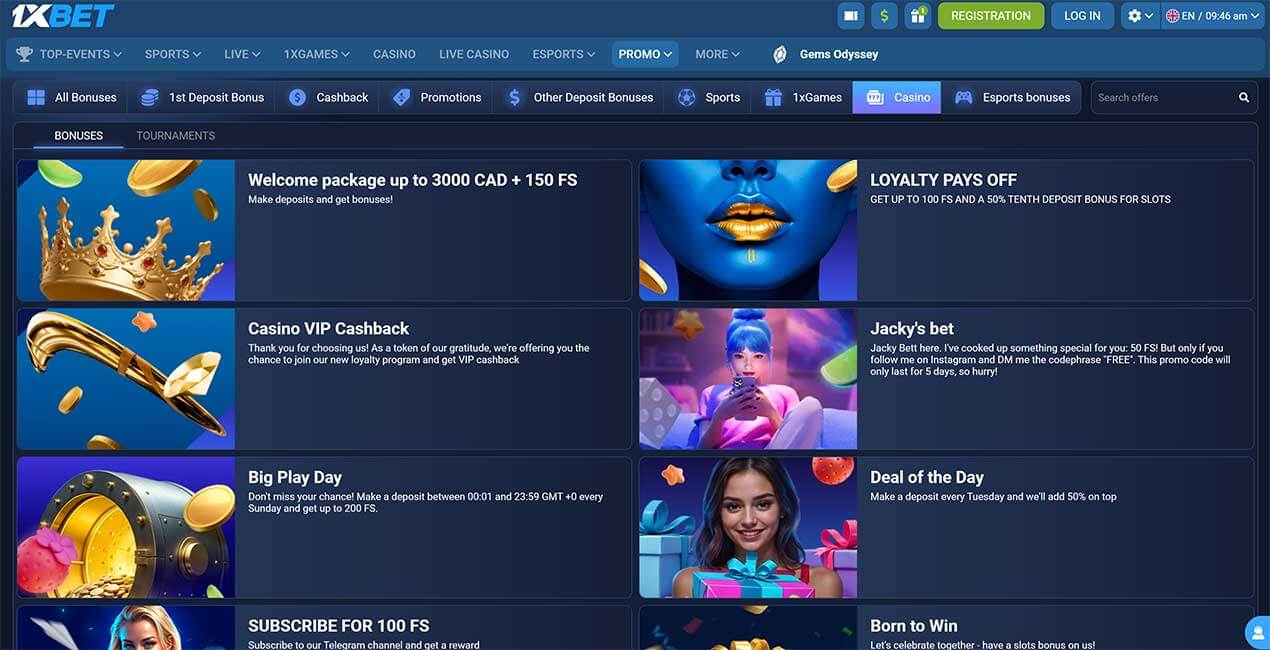The width and height of the screenshot is (1270, 650).
Task: Click the Casino slot machine icon
Action: tap(874, 97)
